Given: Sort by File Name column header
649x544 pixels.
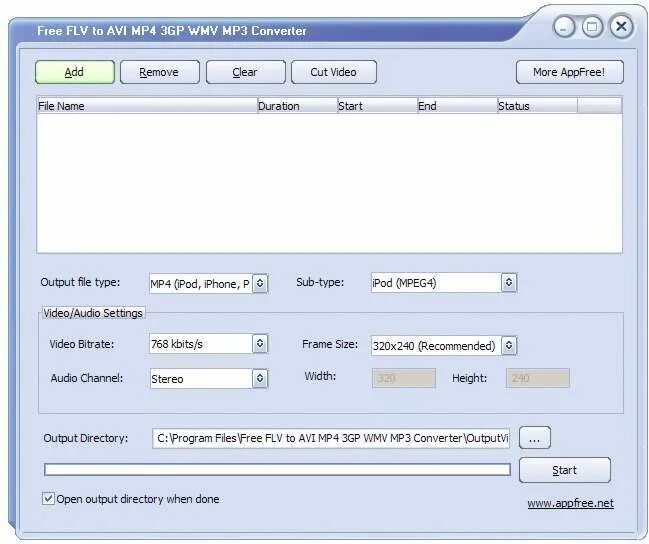Looking at the screenshot, I should (147, 106).
